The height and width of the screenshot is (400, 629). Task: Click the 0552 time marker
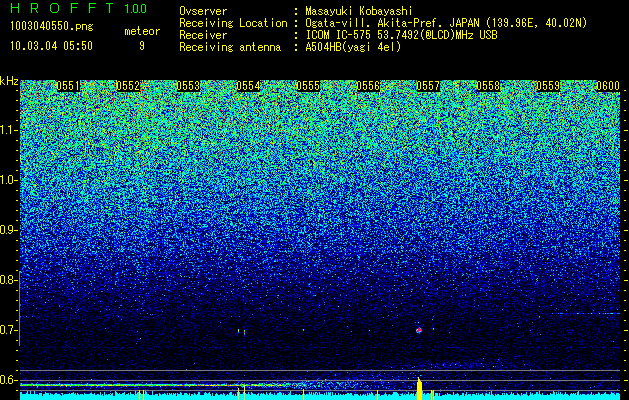pos(128,86)
